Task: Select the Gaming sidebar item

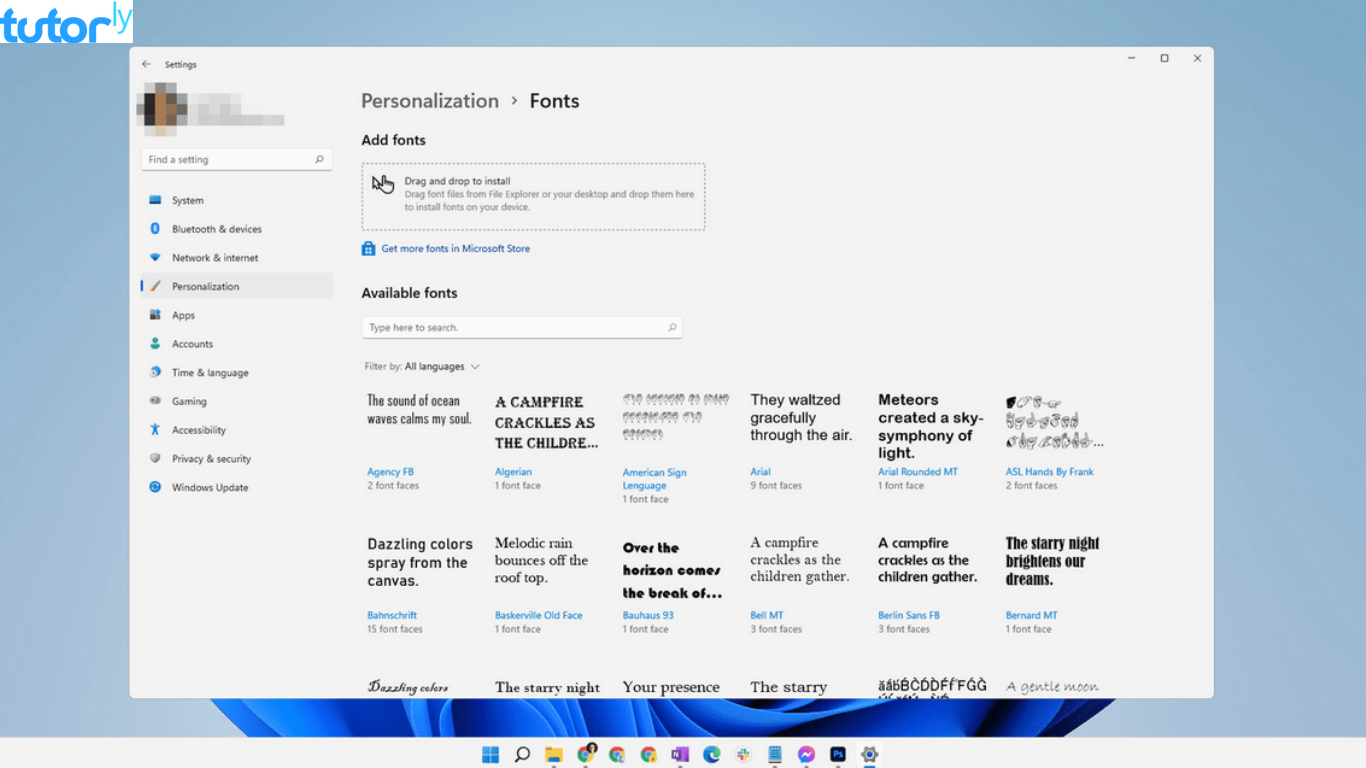Action: coord(236,401)
